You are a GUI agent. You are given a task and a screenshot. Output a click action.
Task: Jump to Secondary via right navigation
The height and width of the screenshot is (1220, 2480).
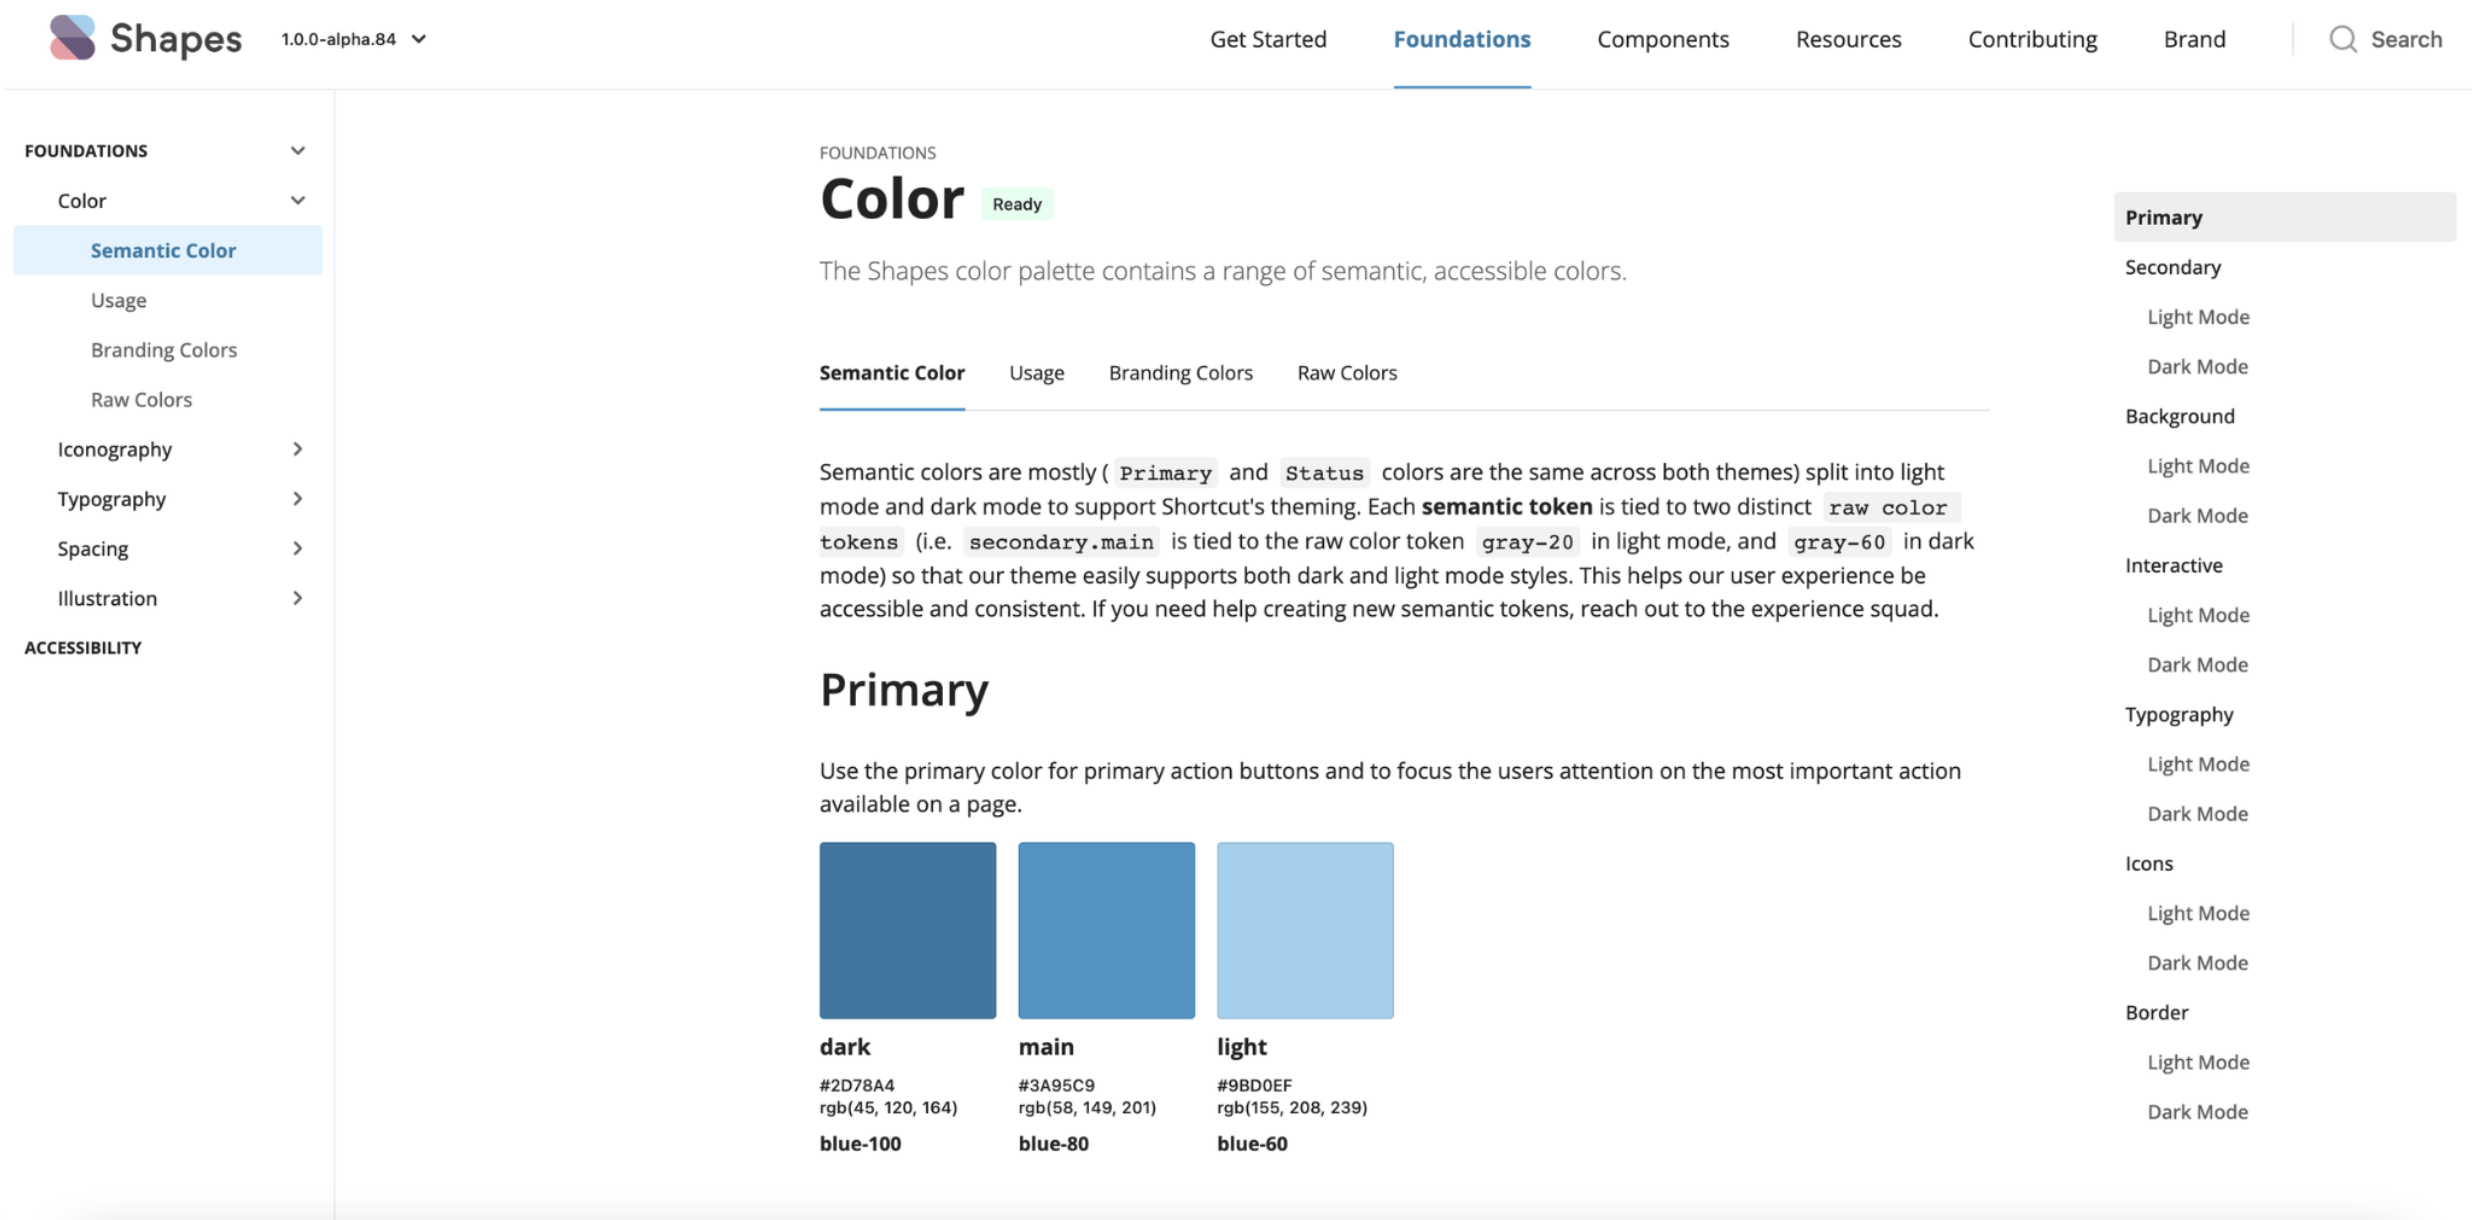click(2172, 267)
